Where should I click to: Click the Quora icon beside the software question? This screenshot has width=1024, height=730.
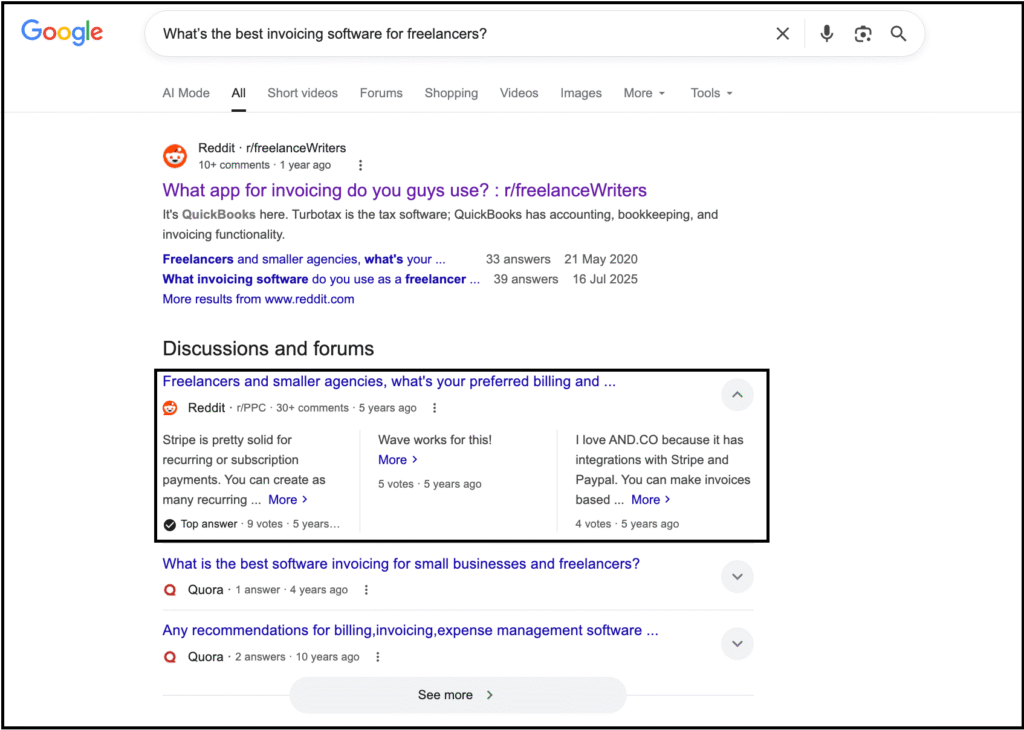[x=170, y=590]
